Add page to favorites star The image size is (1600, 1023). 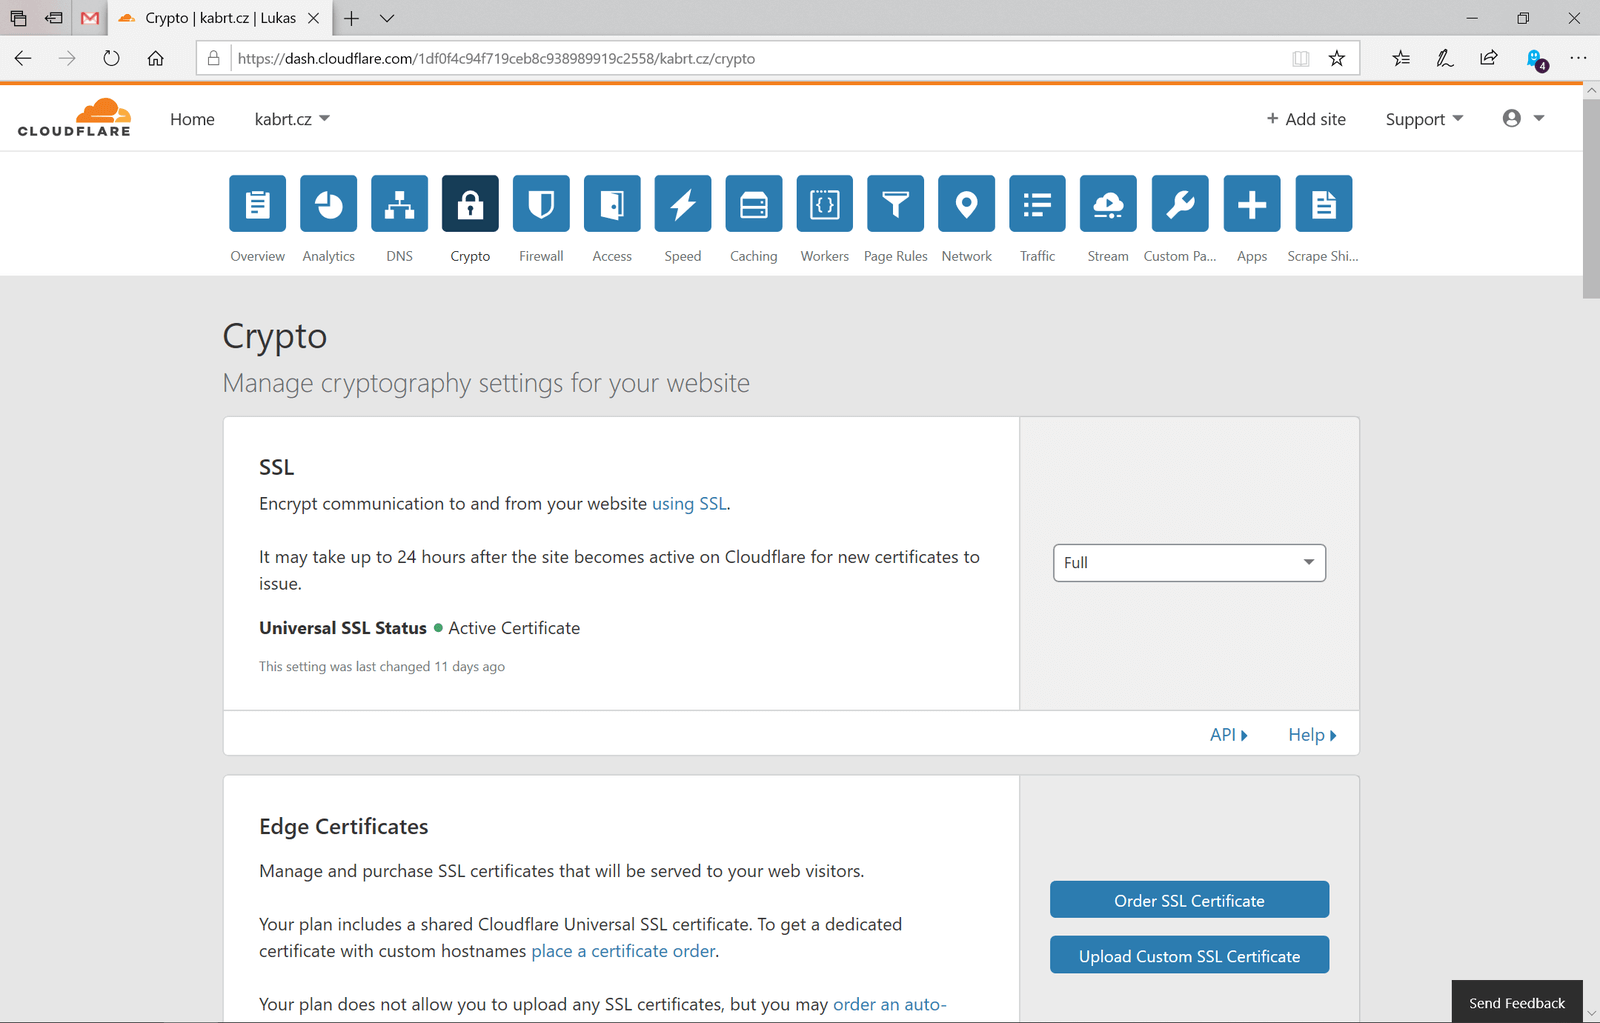click(1337, 58)
